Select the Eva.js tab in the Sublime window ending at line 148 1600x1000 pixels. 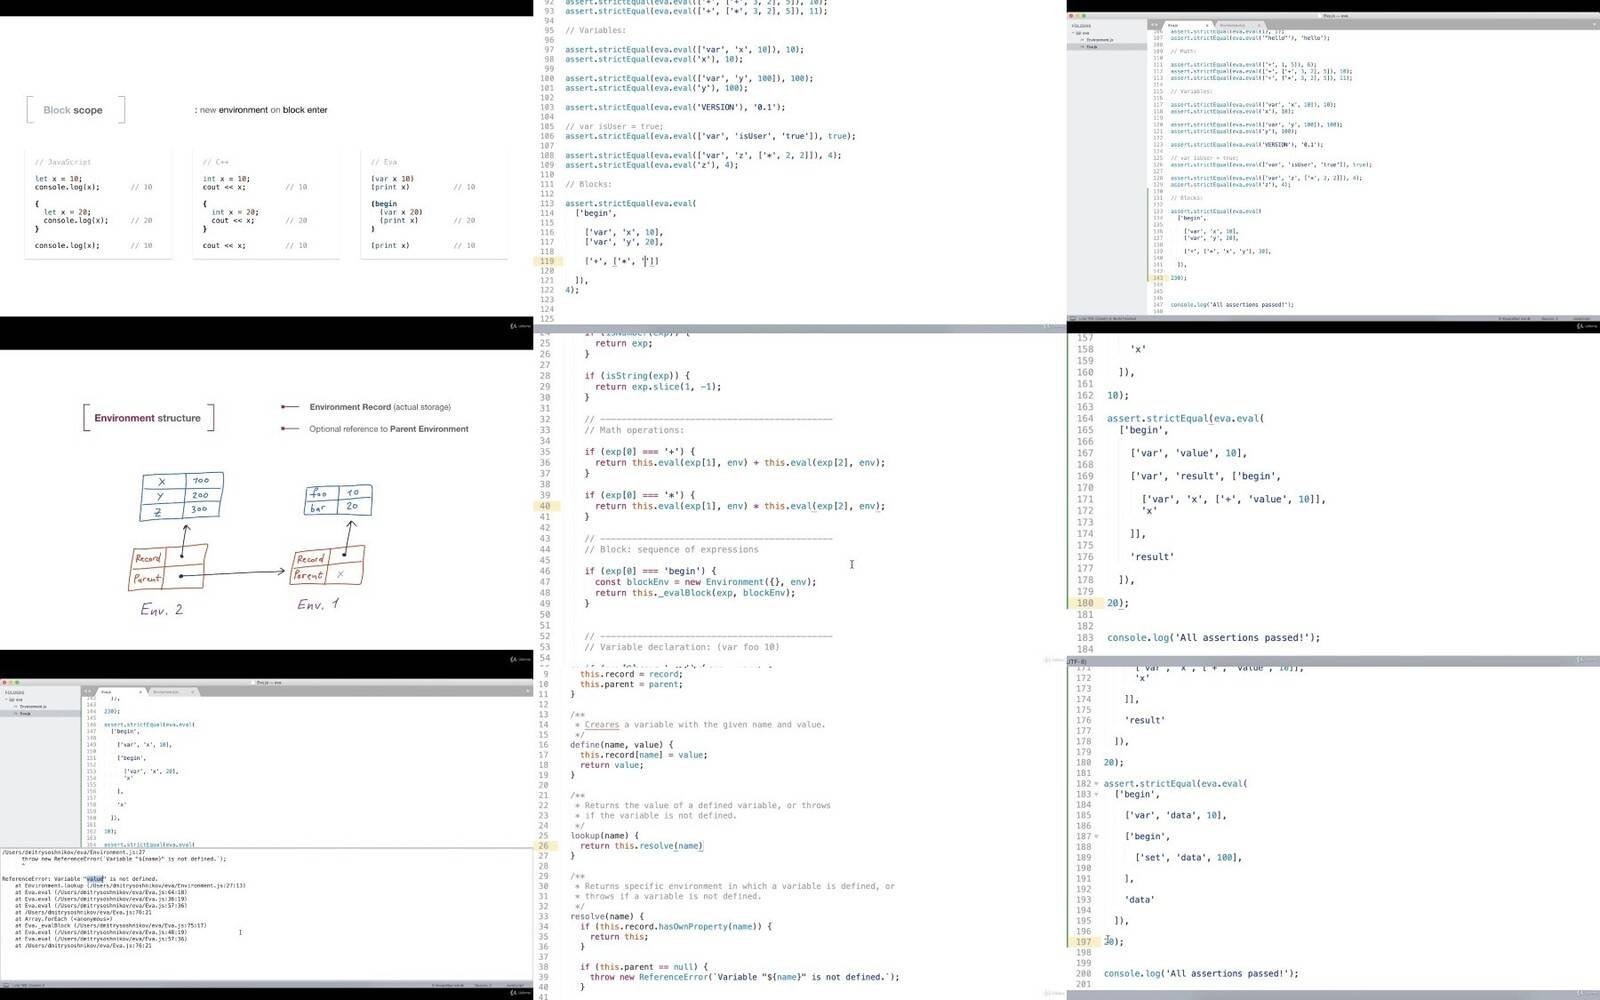1187,24
